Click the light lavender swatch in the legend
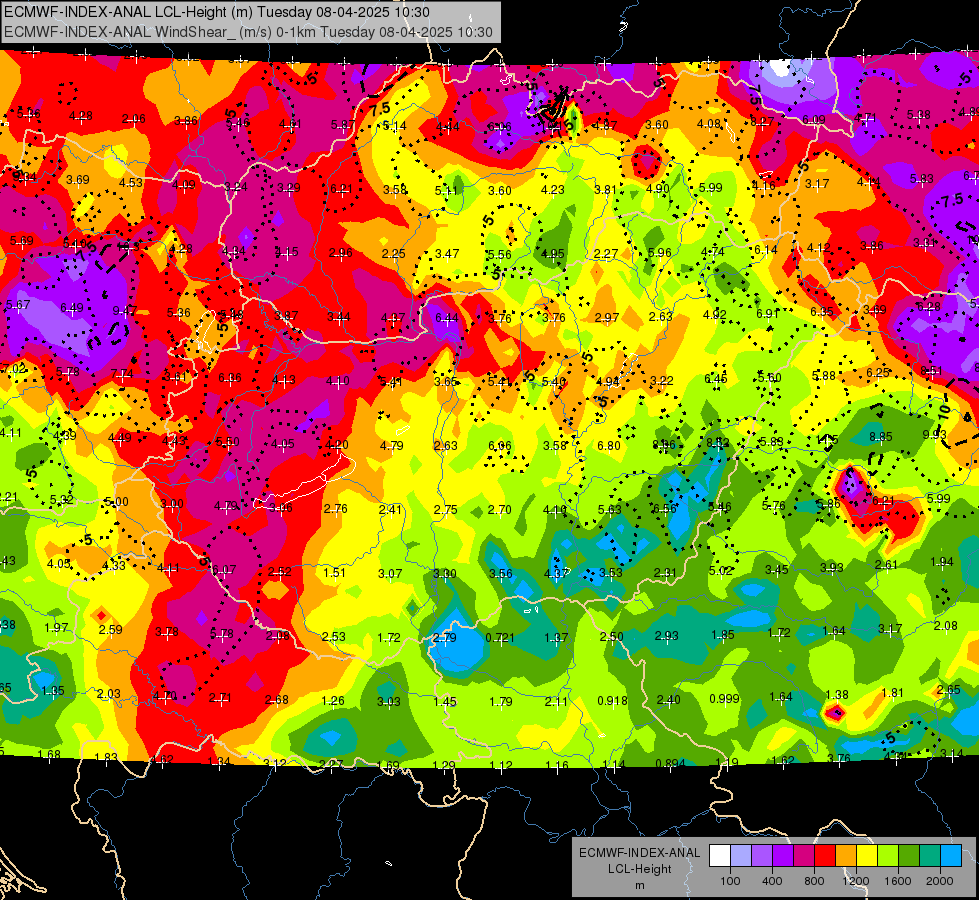 (741, 856)
